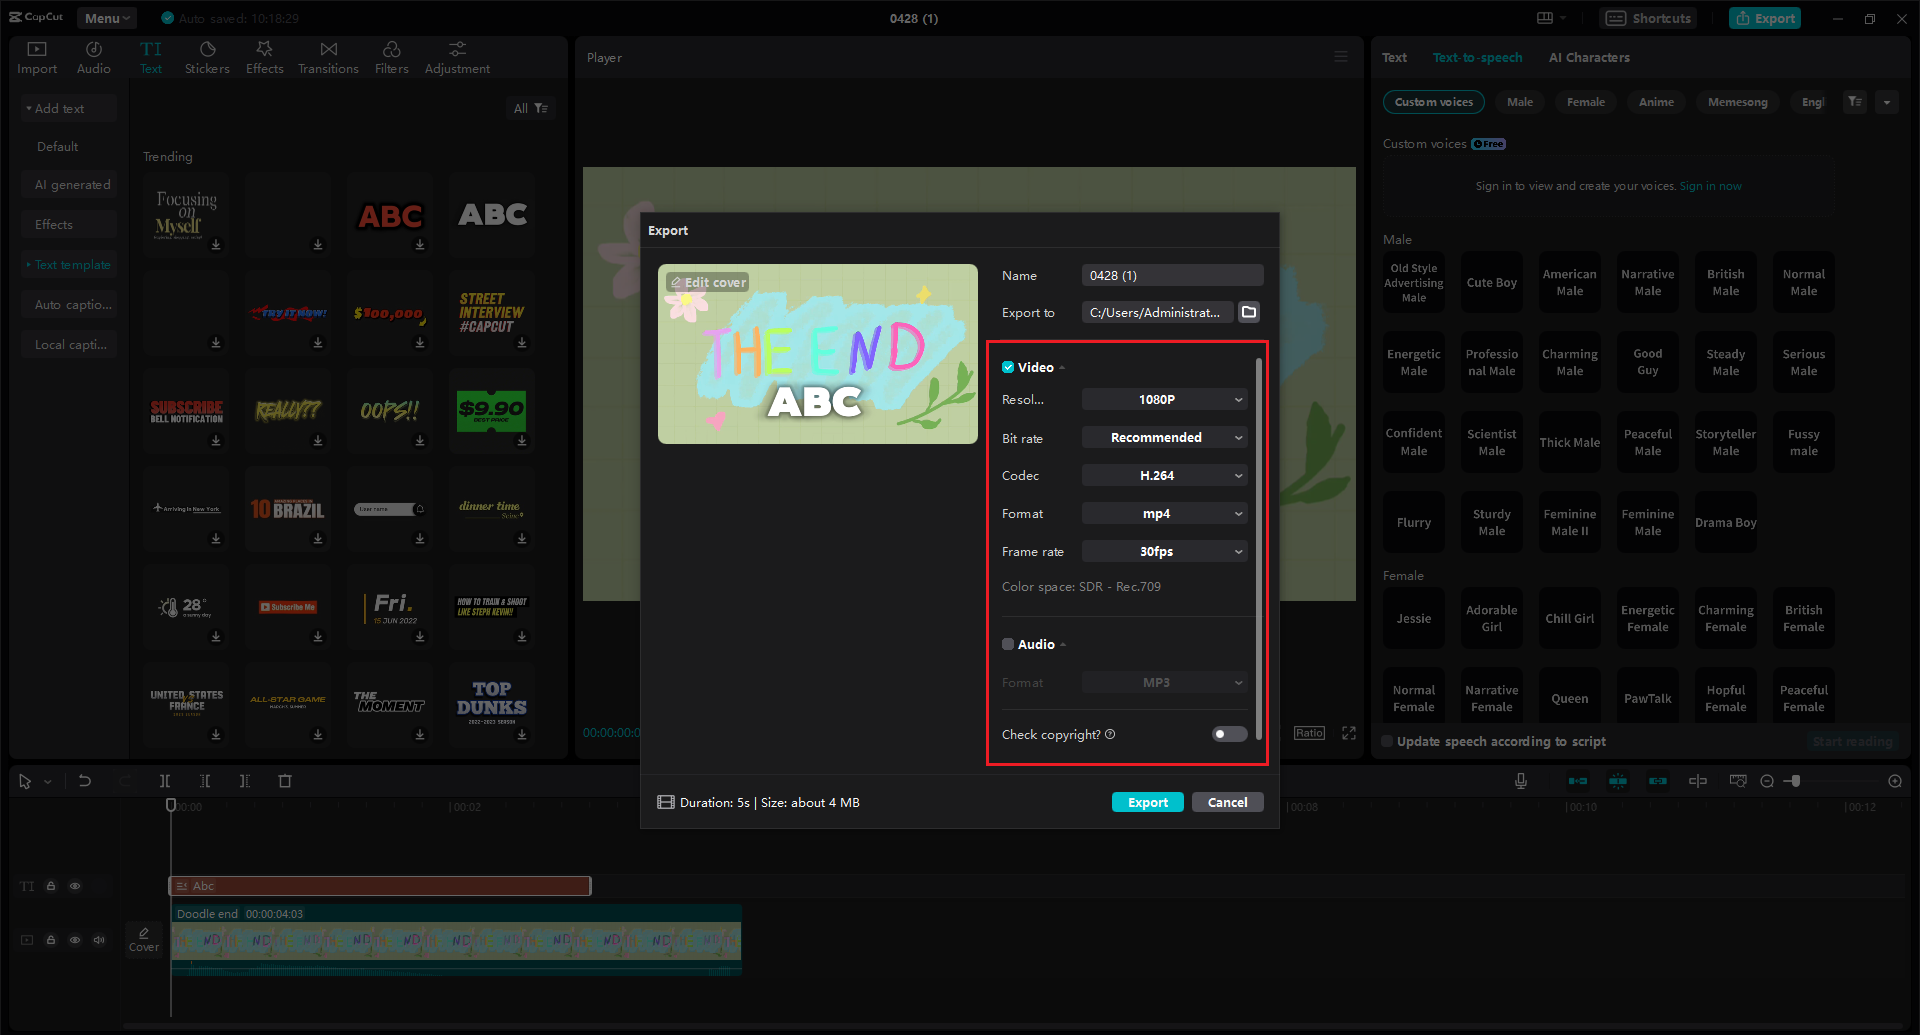1920x1035 pixels.
Task: Select the Filters panel icon
Action: (x=391, y=56)
